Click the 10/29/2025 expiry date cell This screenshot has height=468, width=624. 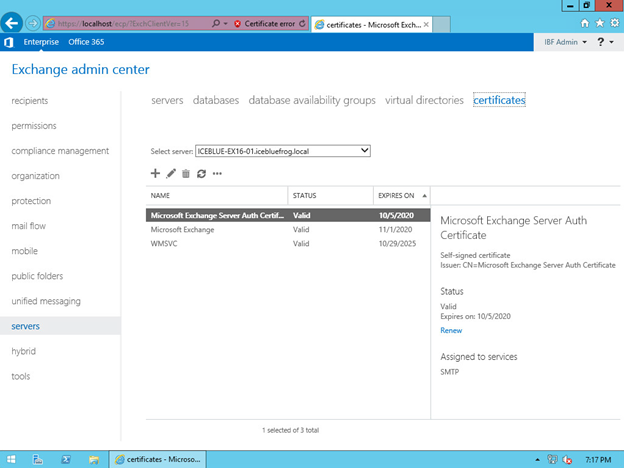tap(397, 244)
